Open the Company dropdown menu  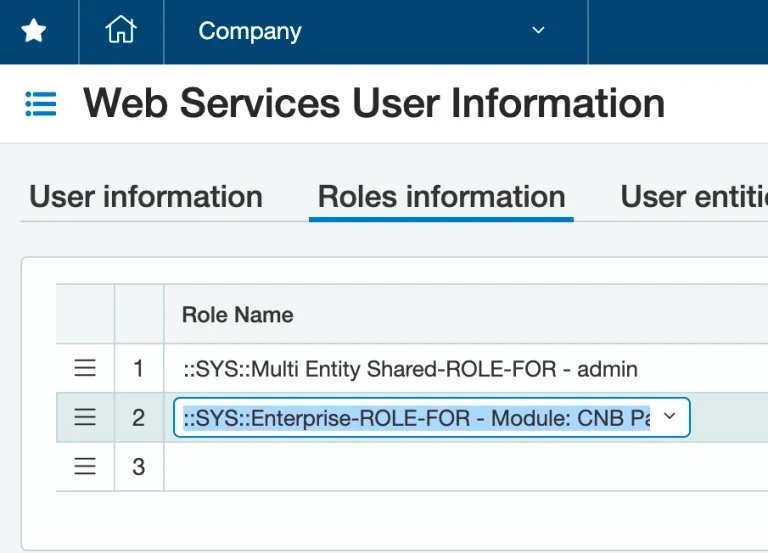[x=376, y=31]
